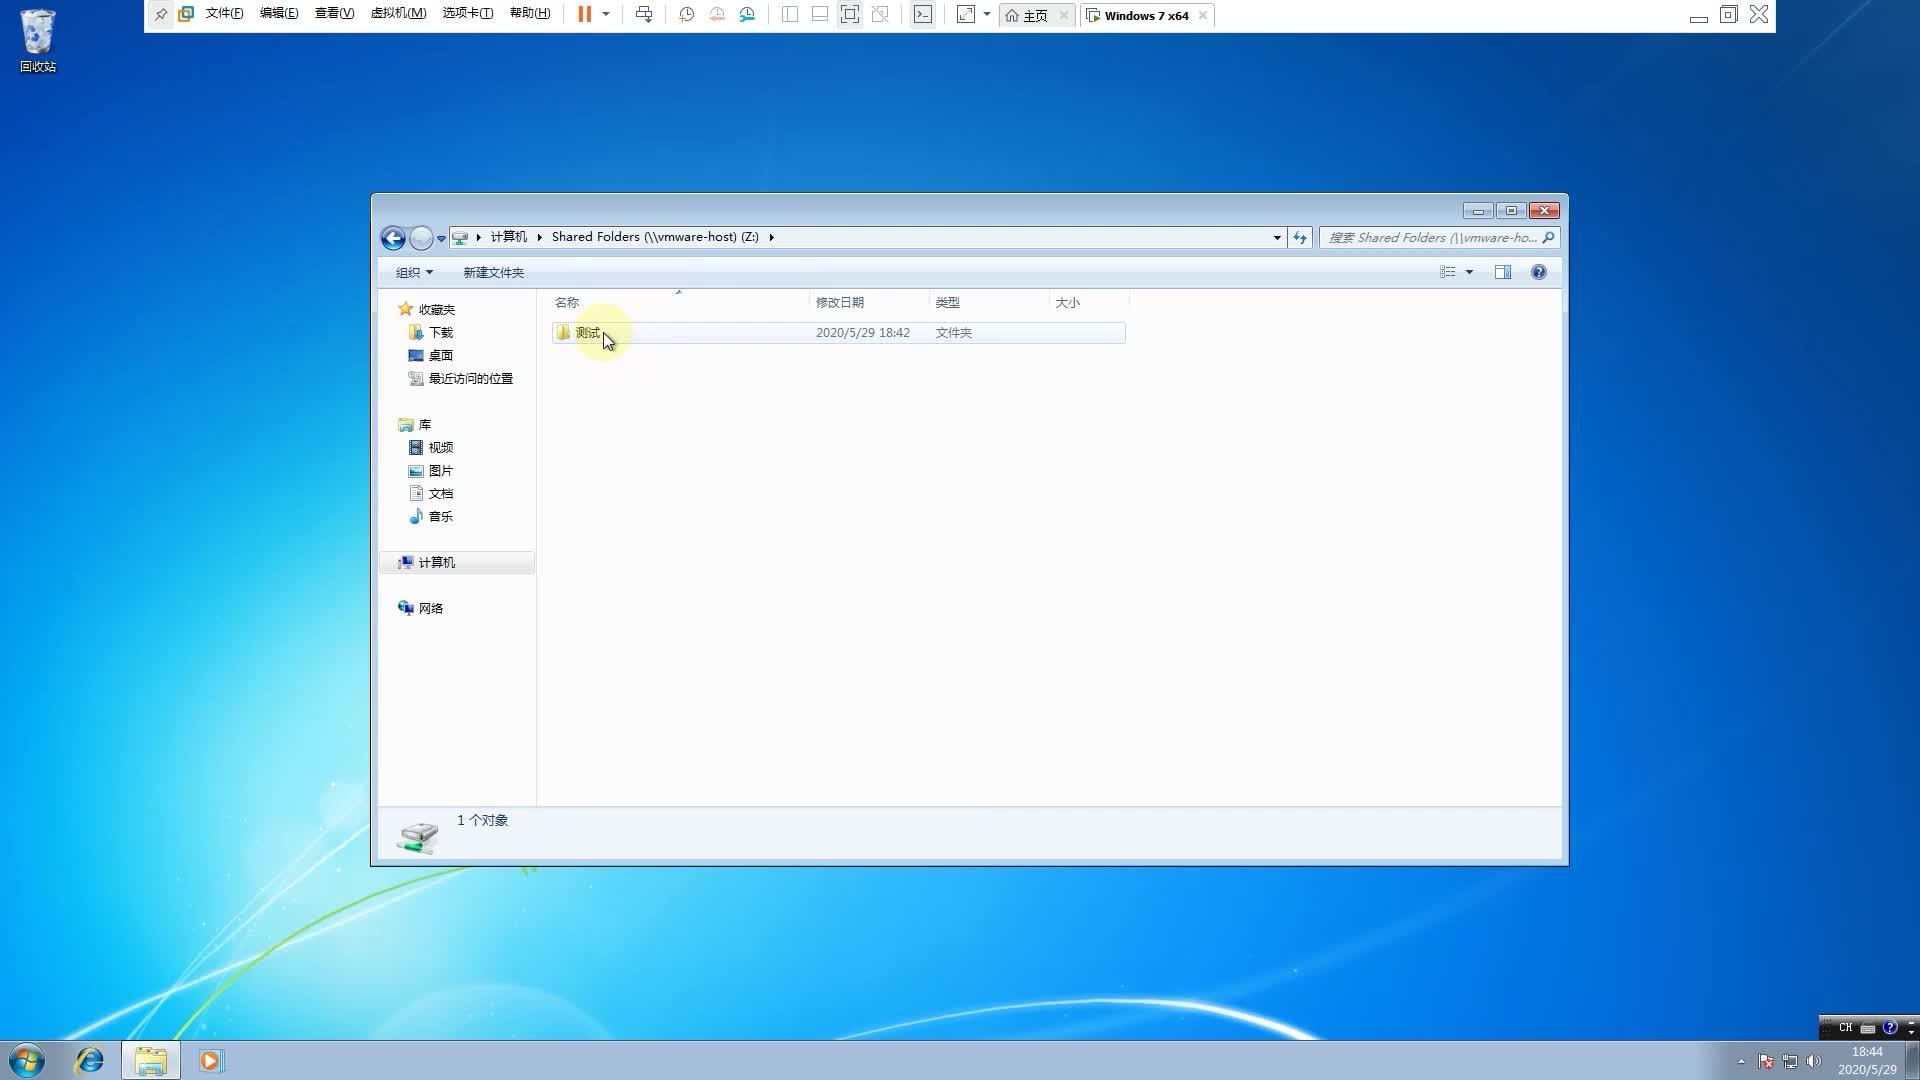
Task: Click the refresh button beside address bar
Action: point(1300,238)
